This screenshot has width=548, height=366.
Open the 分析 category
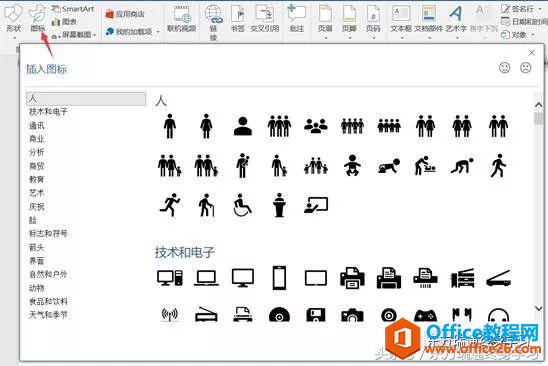pos(37,152)
